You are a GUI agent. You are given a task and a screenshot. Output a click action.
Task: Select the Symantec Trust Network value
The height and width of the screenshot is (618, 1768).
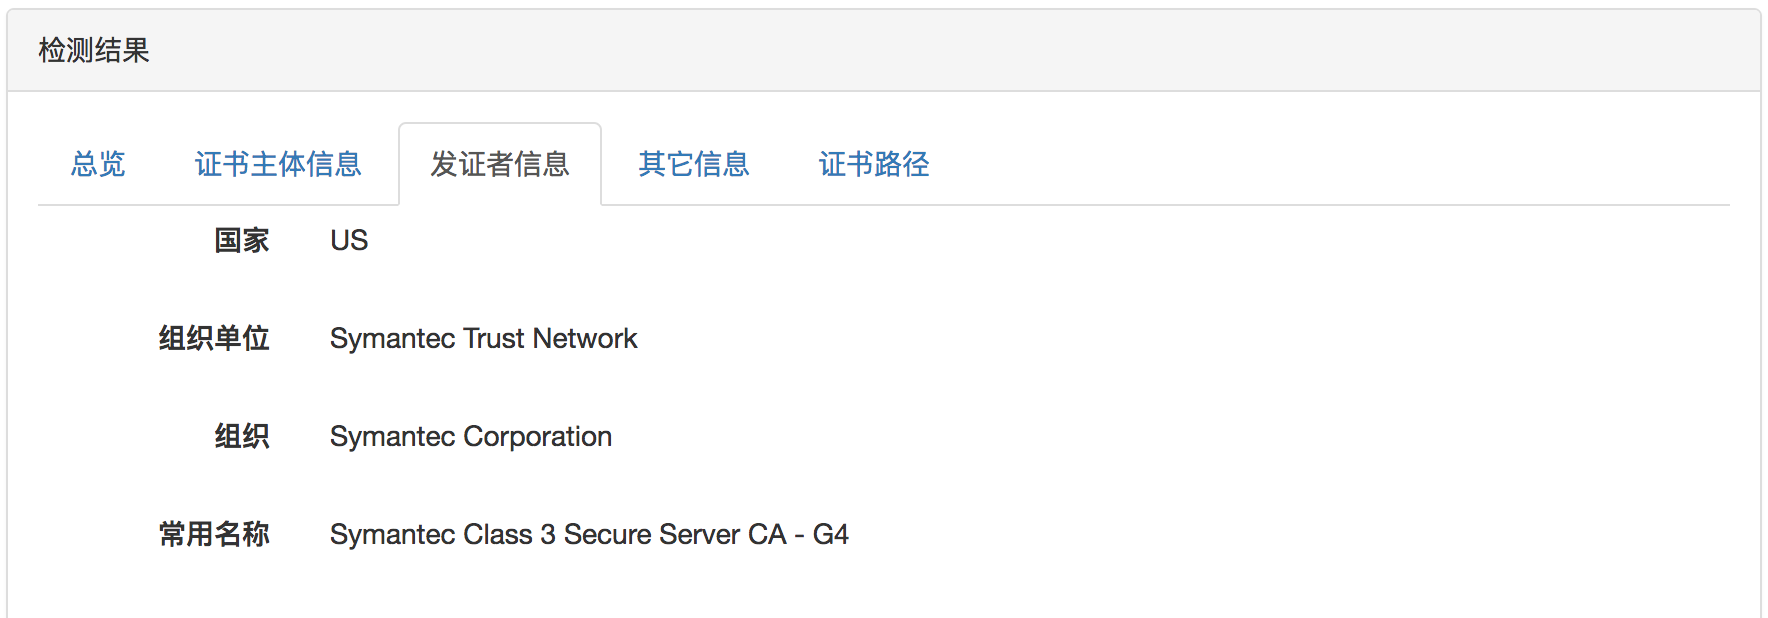(x=484, y=338)
